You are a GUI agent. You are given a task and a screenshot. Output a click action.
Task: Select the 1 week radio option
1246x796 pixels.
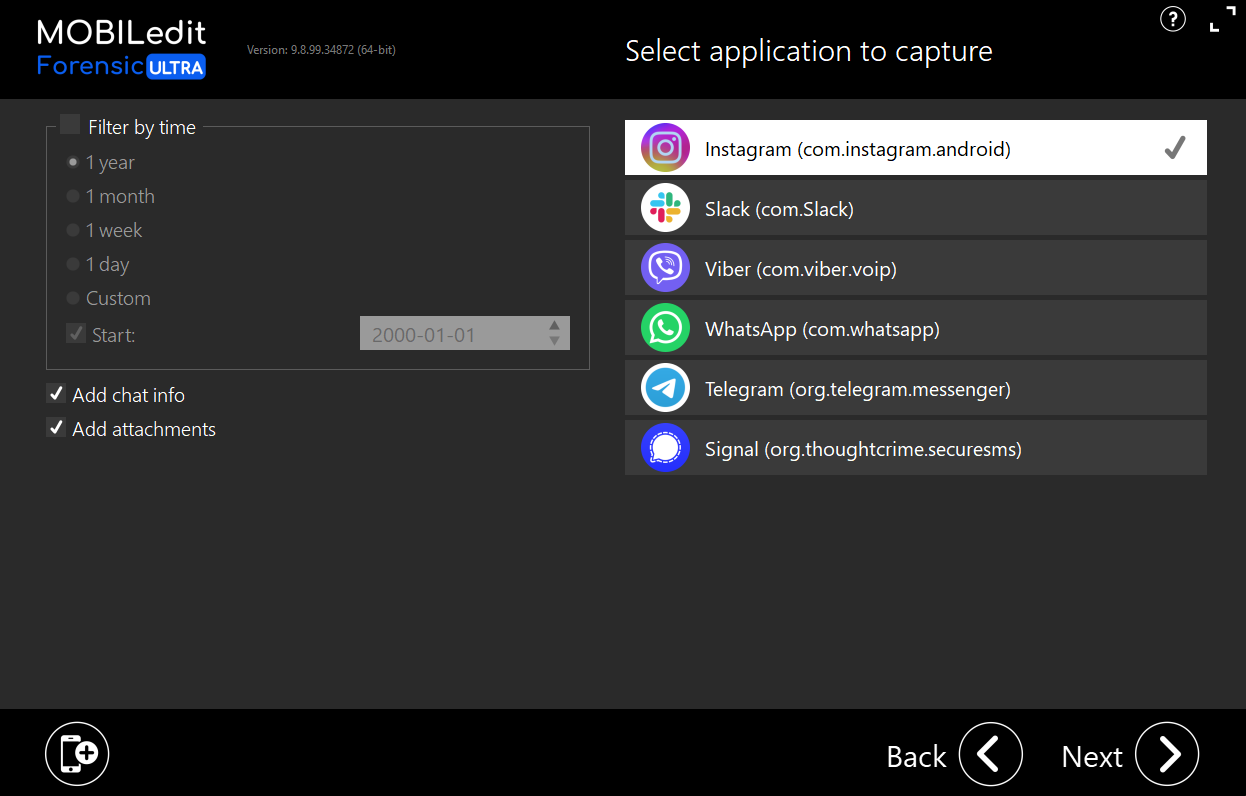pyautogui.click(x=73, y=230)
